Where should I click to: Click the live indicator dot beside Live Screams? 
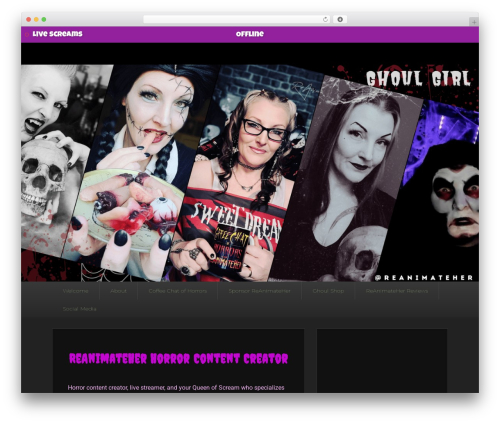pos(27,34)
